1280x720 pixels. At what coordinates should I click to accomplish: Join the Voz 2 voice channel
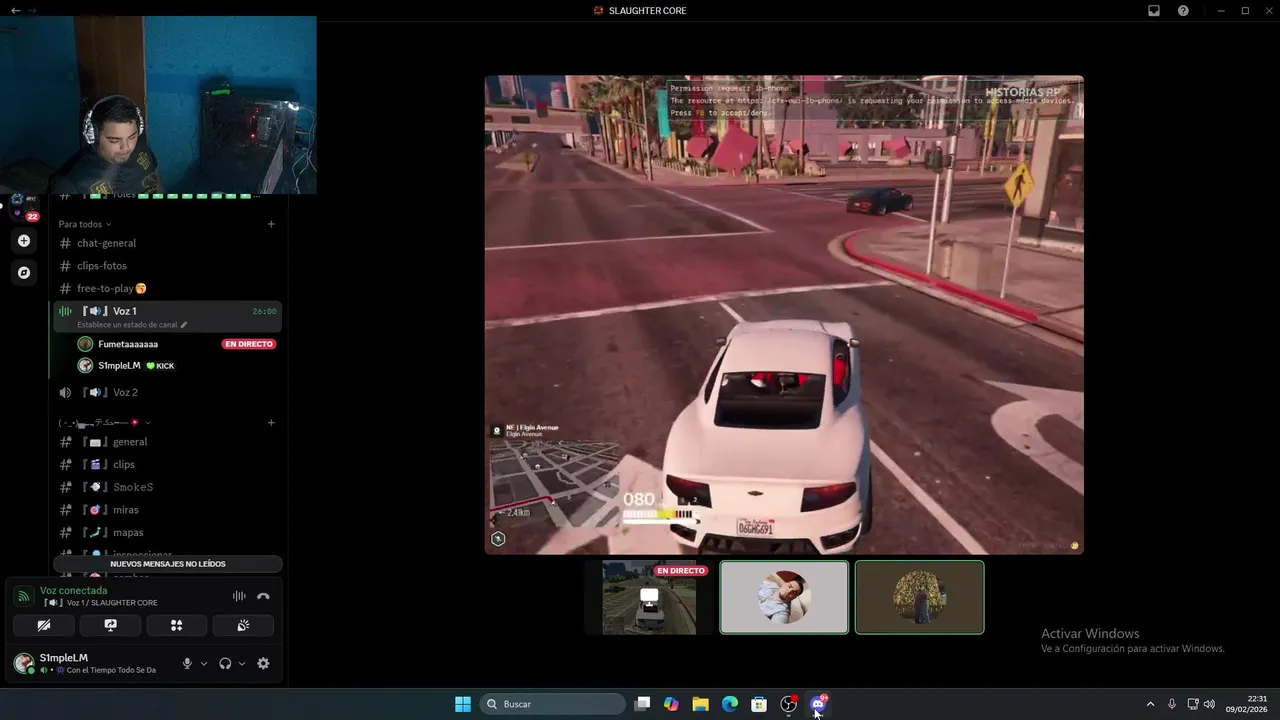coord(167,392)
